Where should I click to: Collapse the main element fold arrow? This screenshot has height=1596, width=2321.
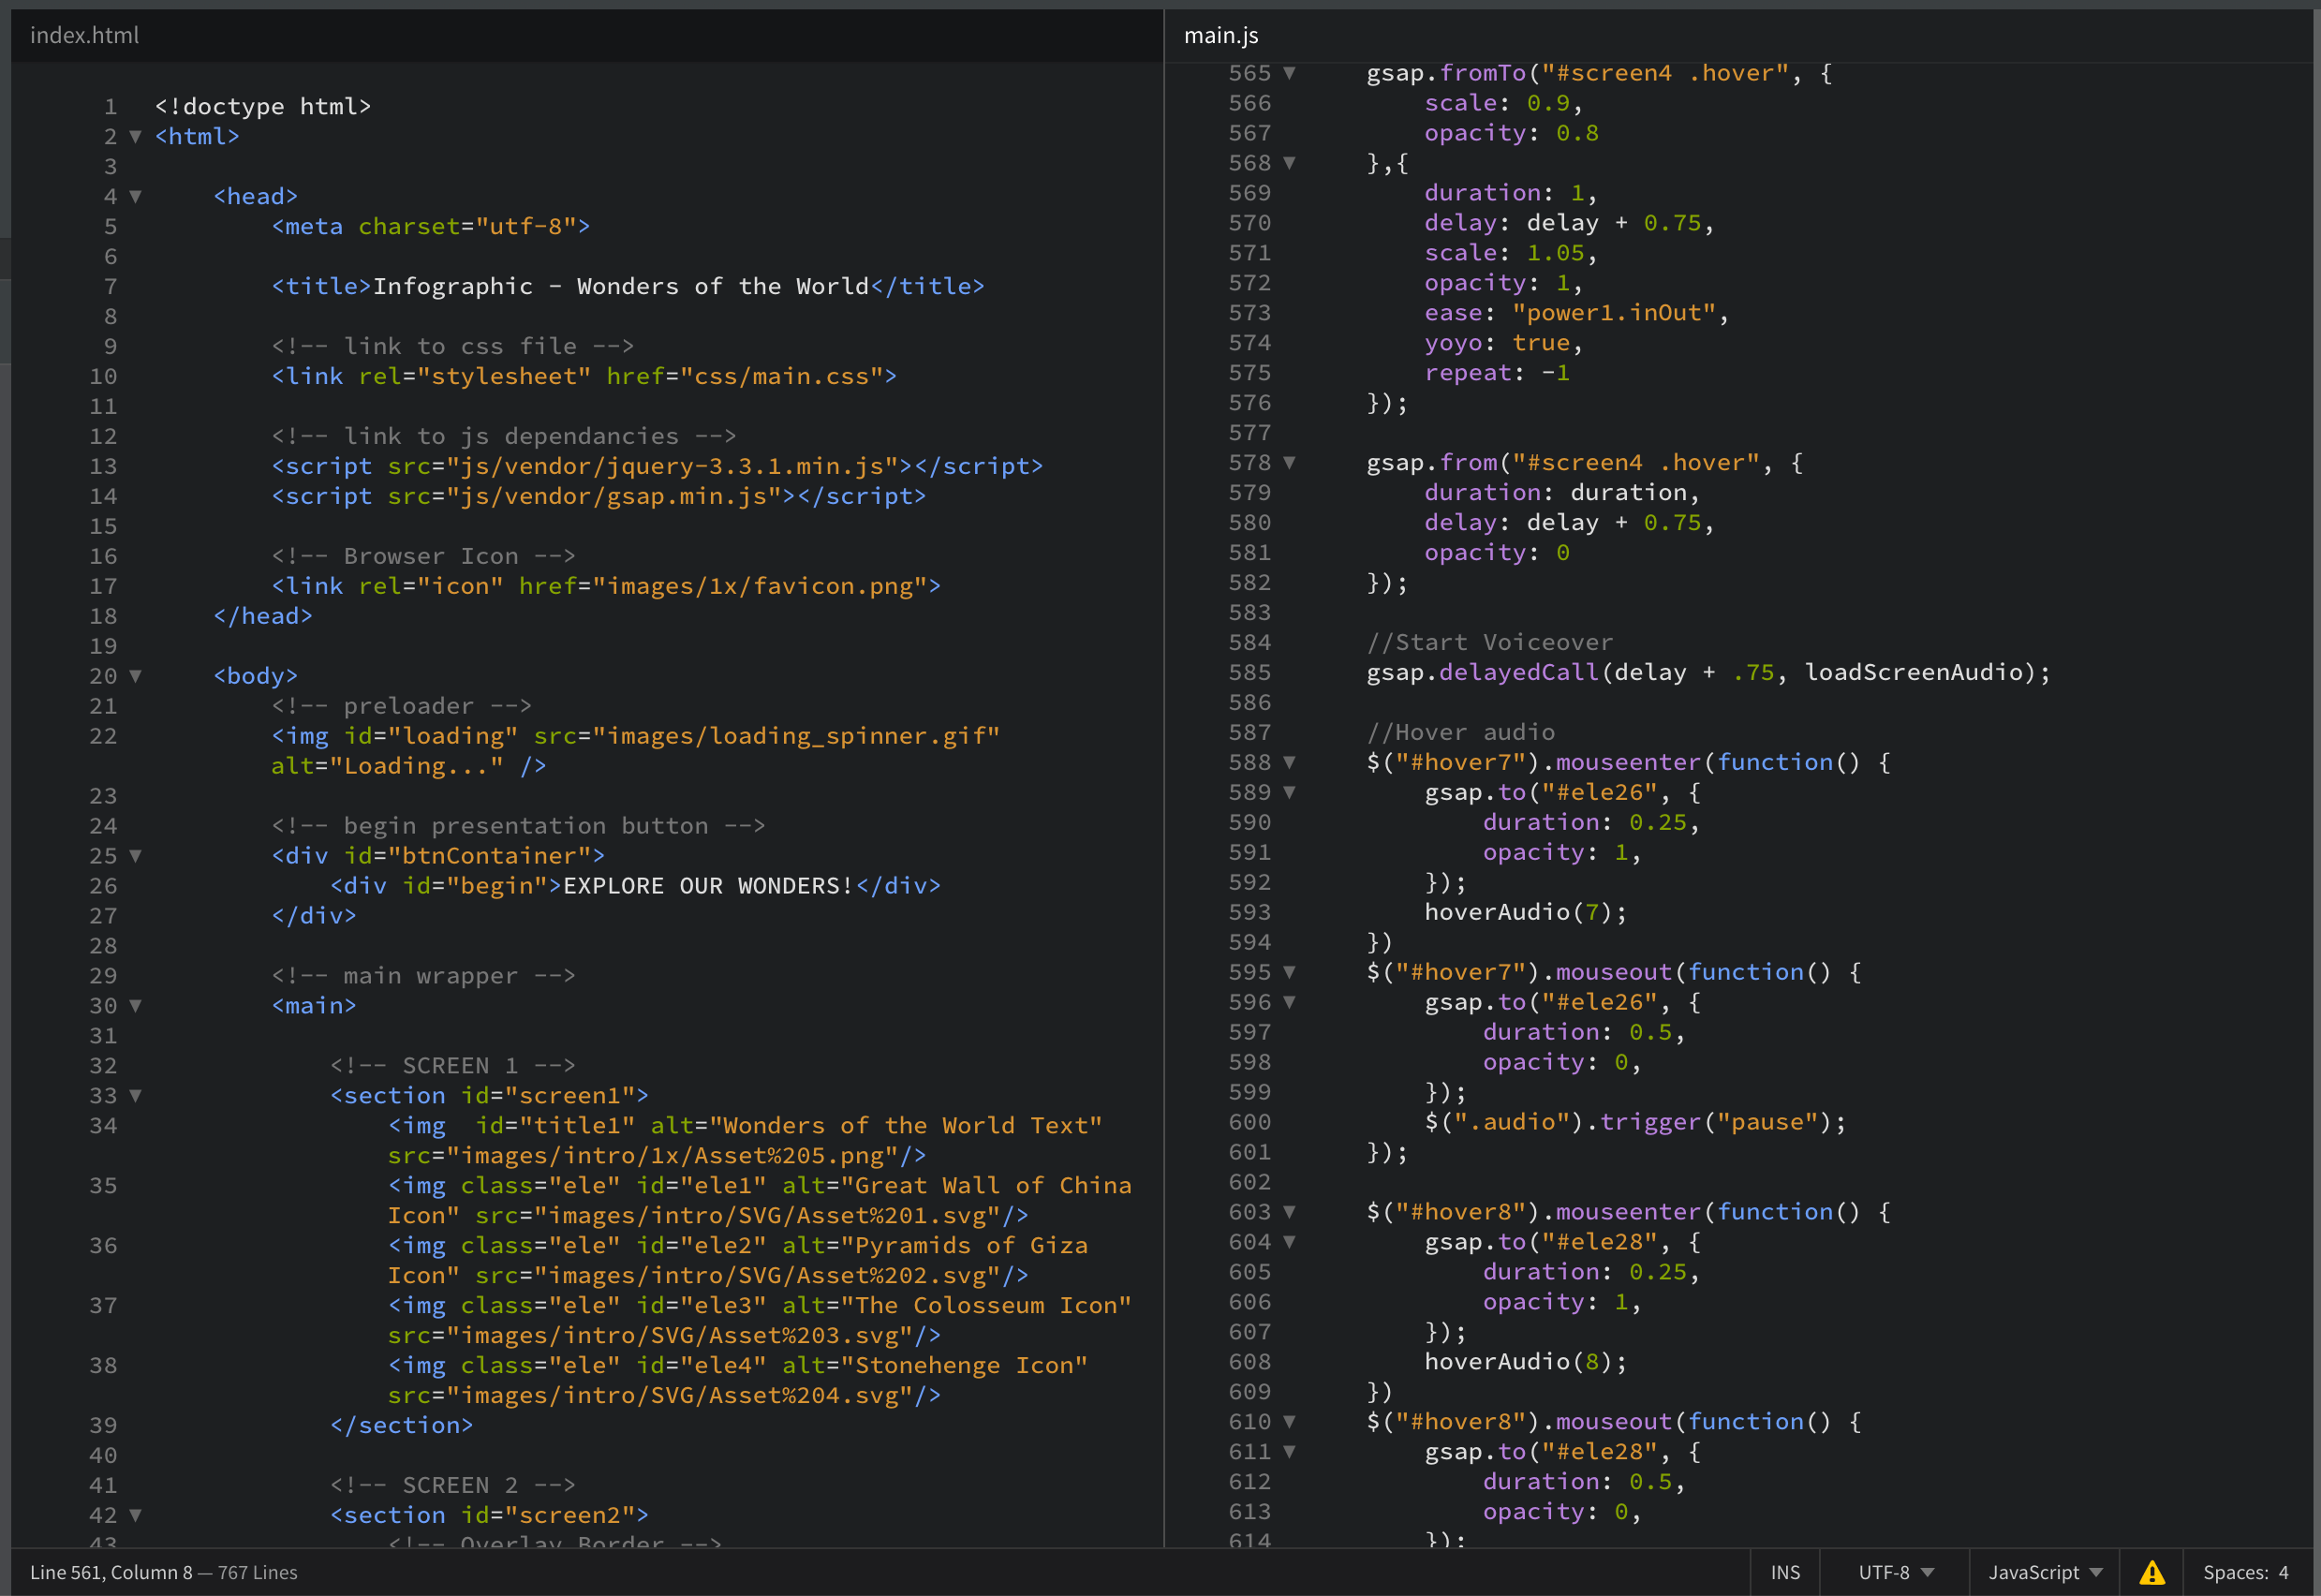tap(135, 1006)
